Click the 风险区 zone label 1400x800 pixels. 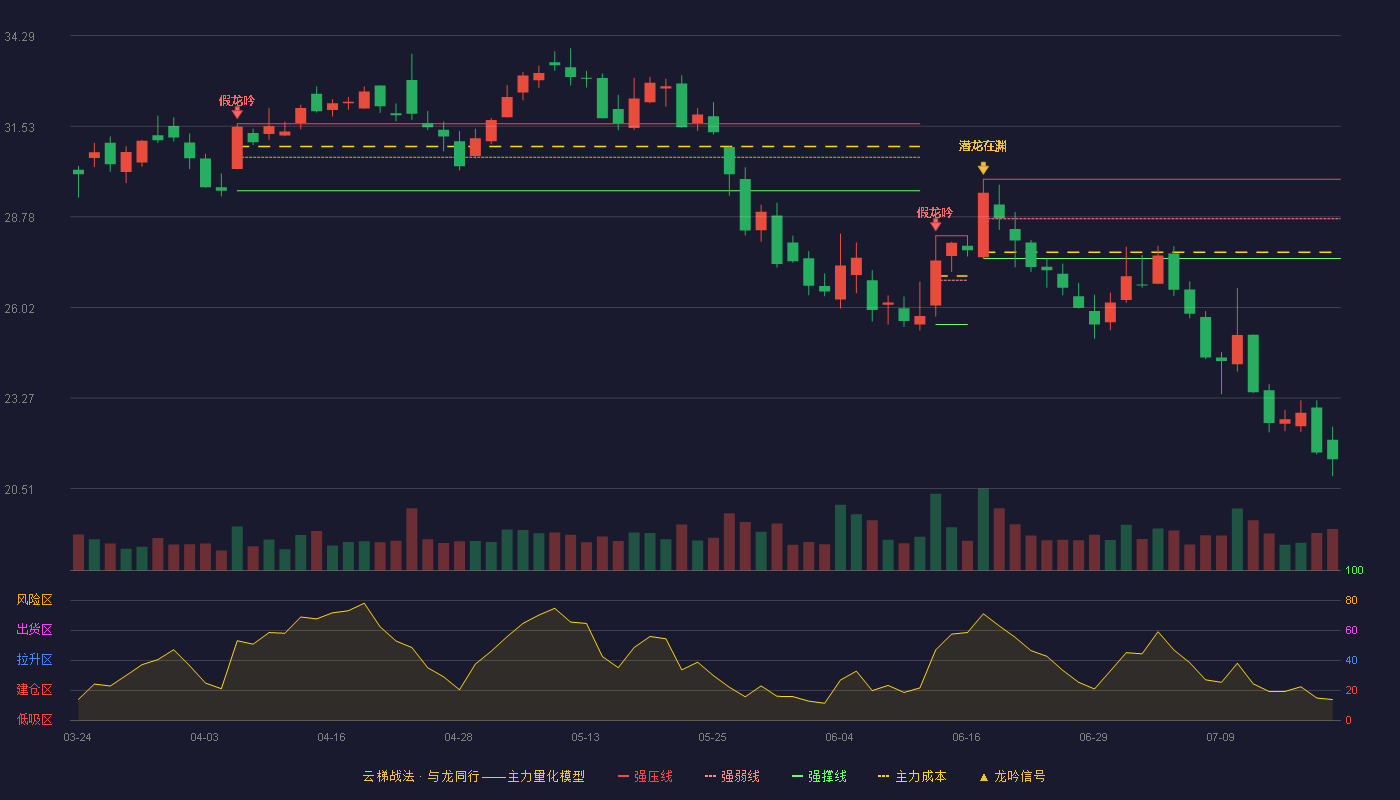click(34, 600)
